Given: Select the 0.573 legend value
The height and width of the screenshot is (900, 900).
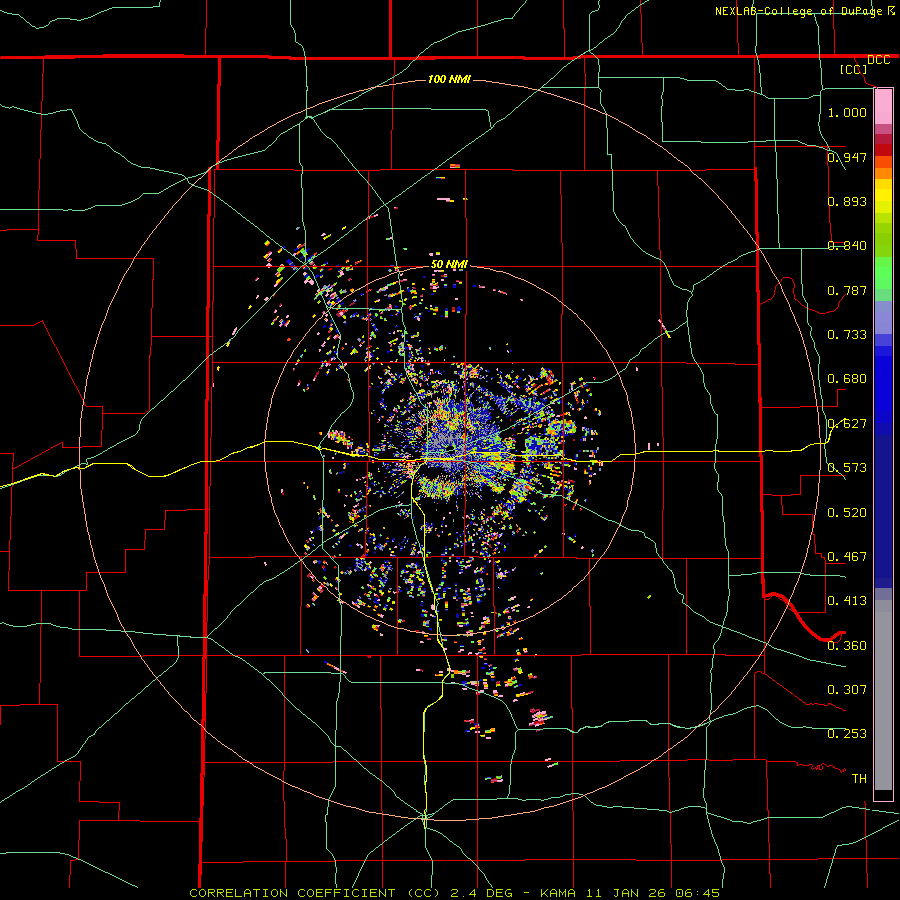Looking at the screenshot, I should coord(847,467).
